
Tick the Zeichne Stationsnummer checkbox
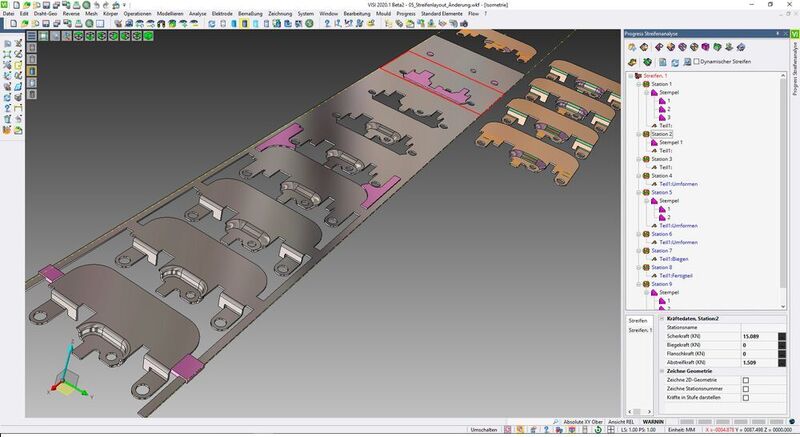coord(745,389)
